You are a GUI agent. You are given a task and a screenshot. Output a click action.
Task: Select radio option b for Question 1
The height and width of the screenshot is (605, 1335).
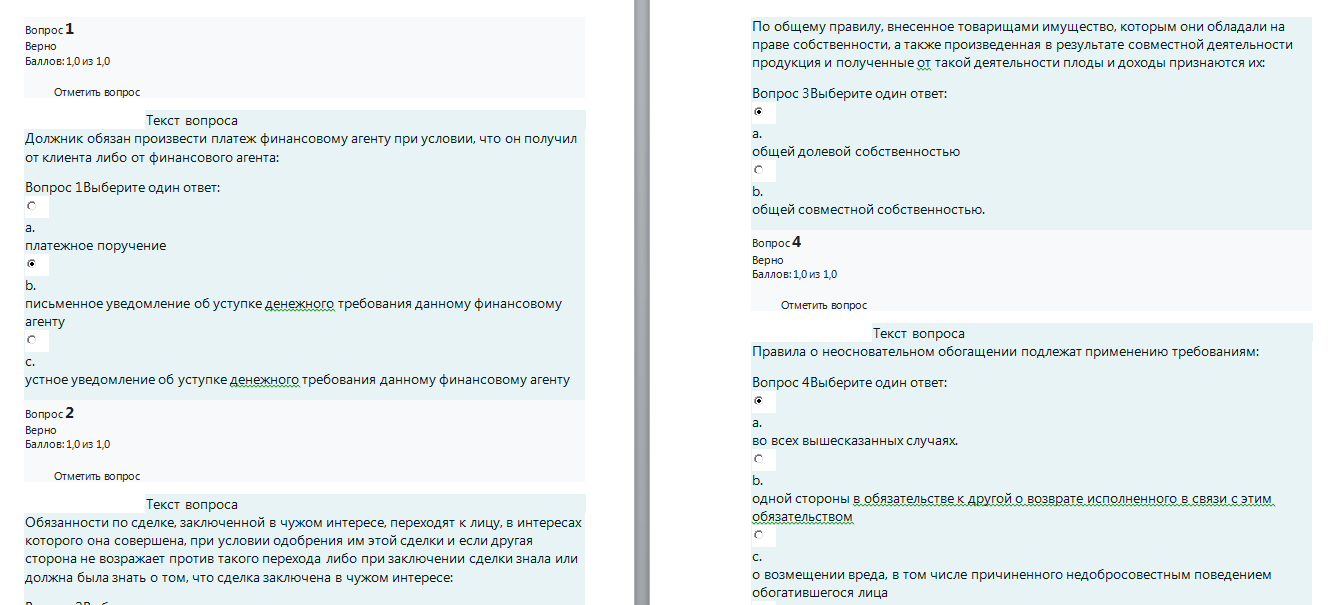32,264
